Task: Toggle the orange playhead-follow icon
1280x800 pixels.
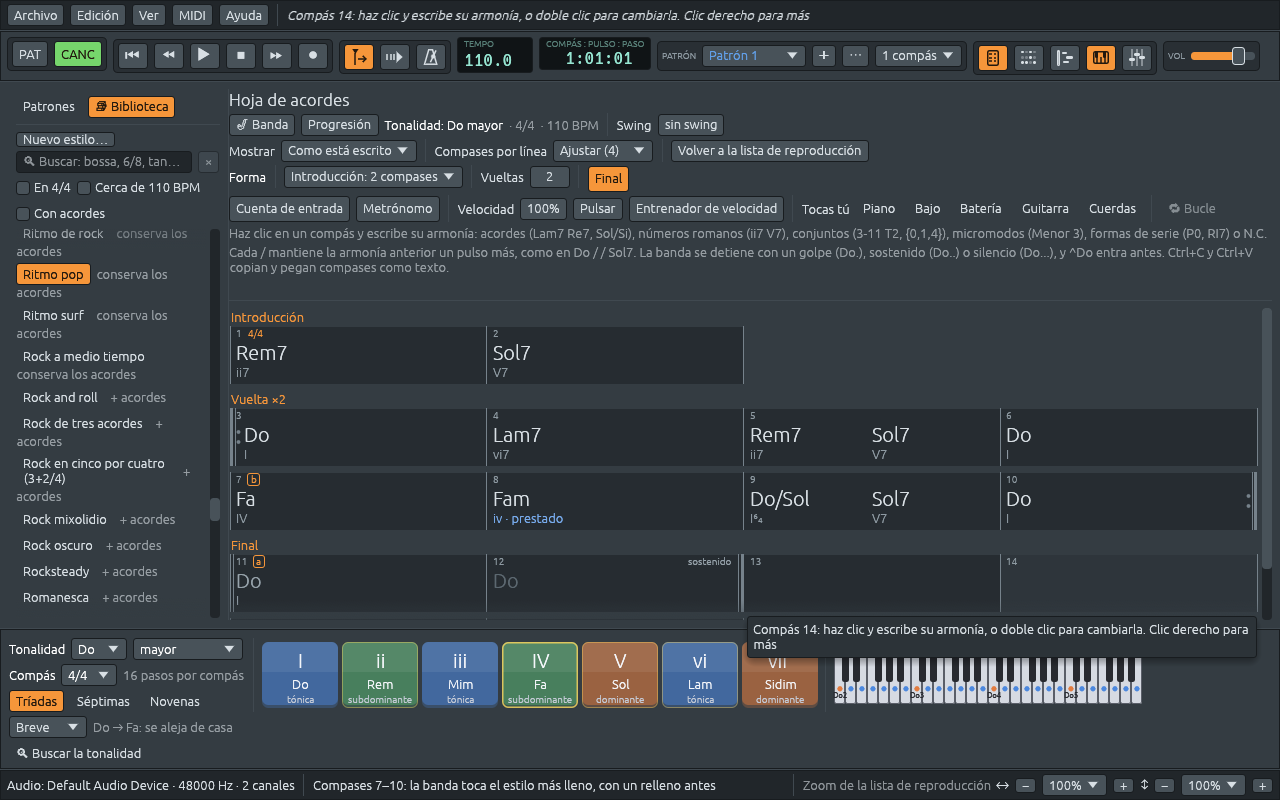Action: click(x=359, y=57)
